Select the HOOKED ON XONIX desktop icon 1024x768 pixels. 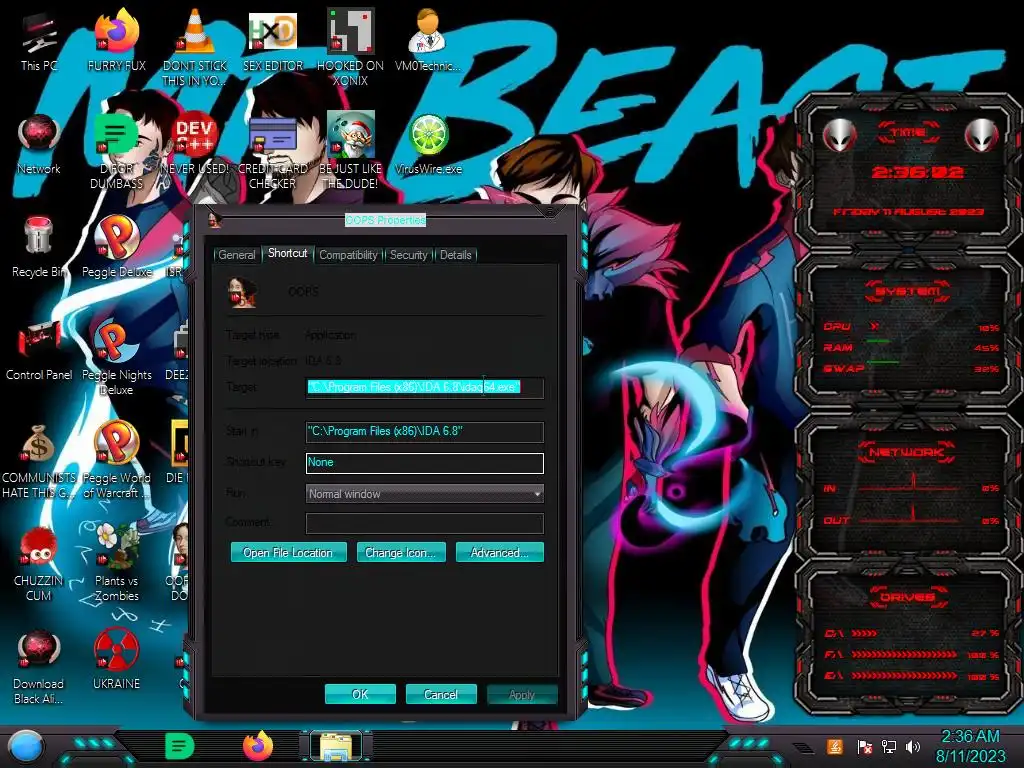click(350, 47)
